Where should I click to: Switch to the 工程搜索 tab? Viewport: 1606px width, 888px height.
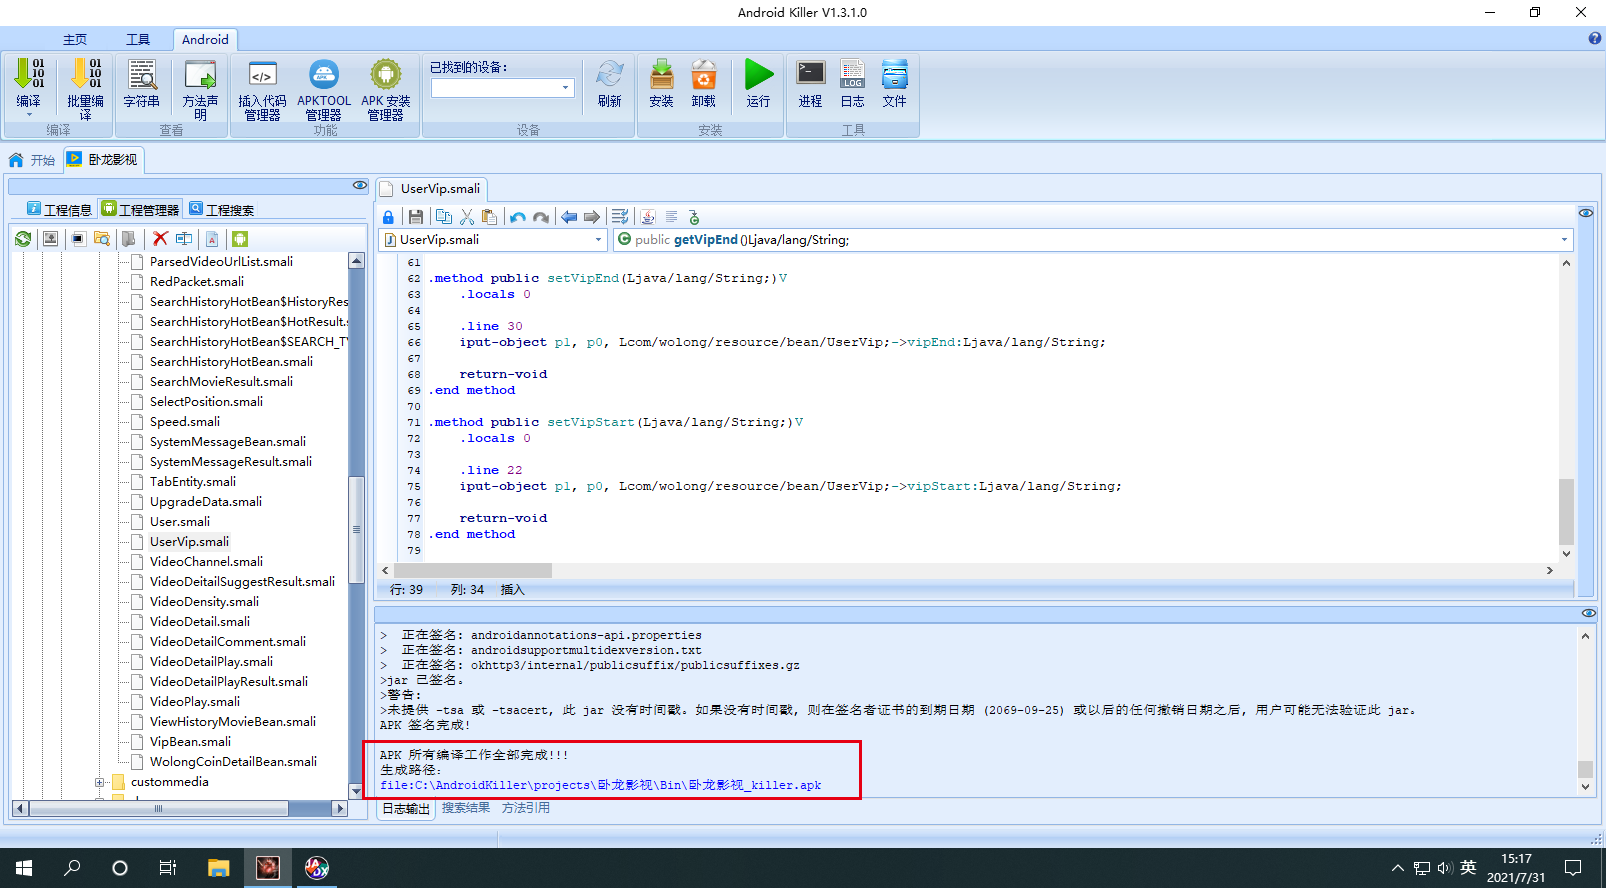pos(221,209)
